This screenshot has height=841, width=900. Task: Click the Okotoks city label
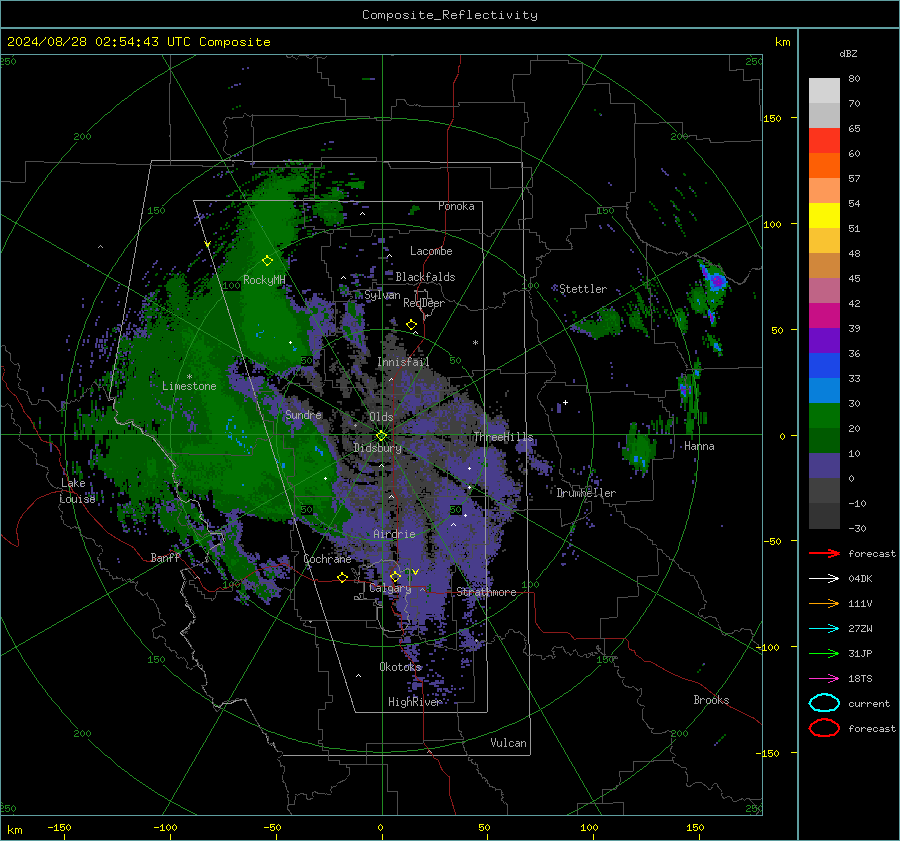tap(401, 667)
